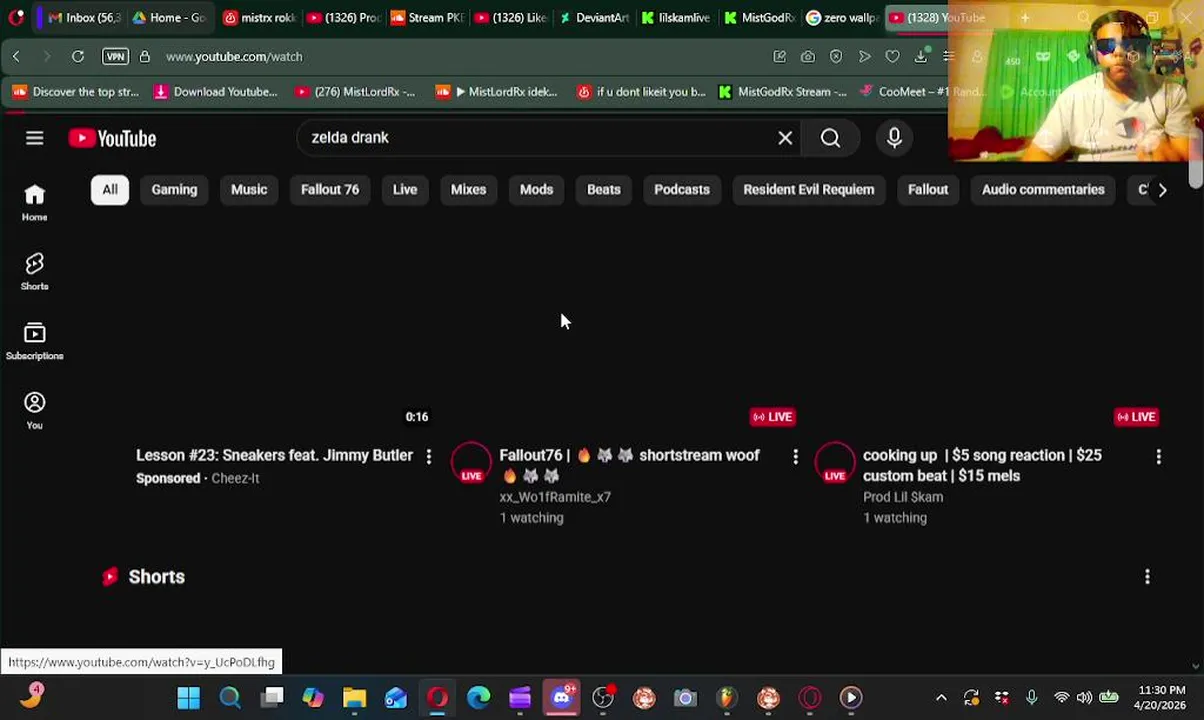
Task: Select the Podcasts filter chip
Action: [682, 190]
